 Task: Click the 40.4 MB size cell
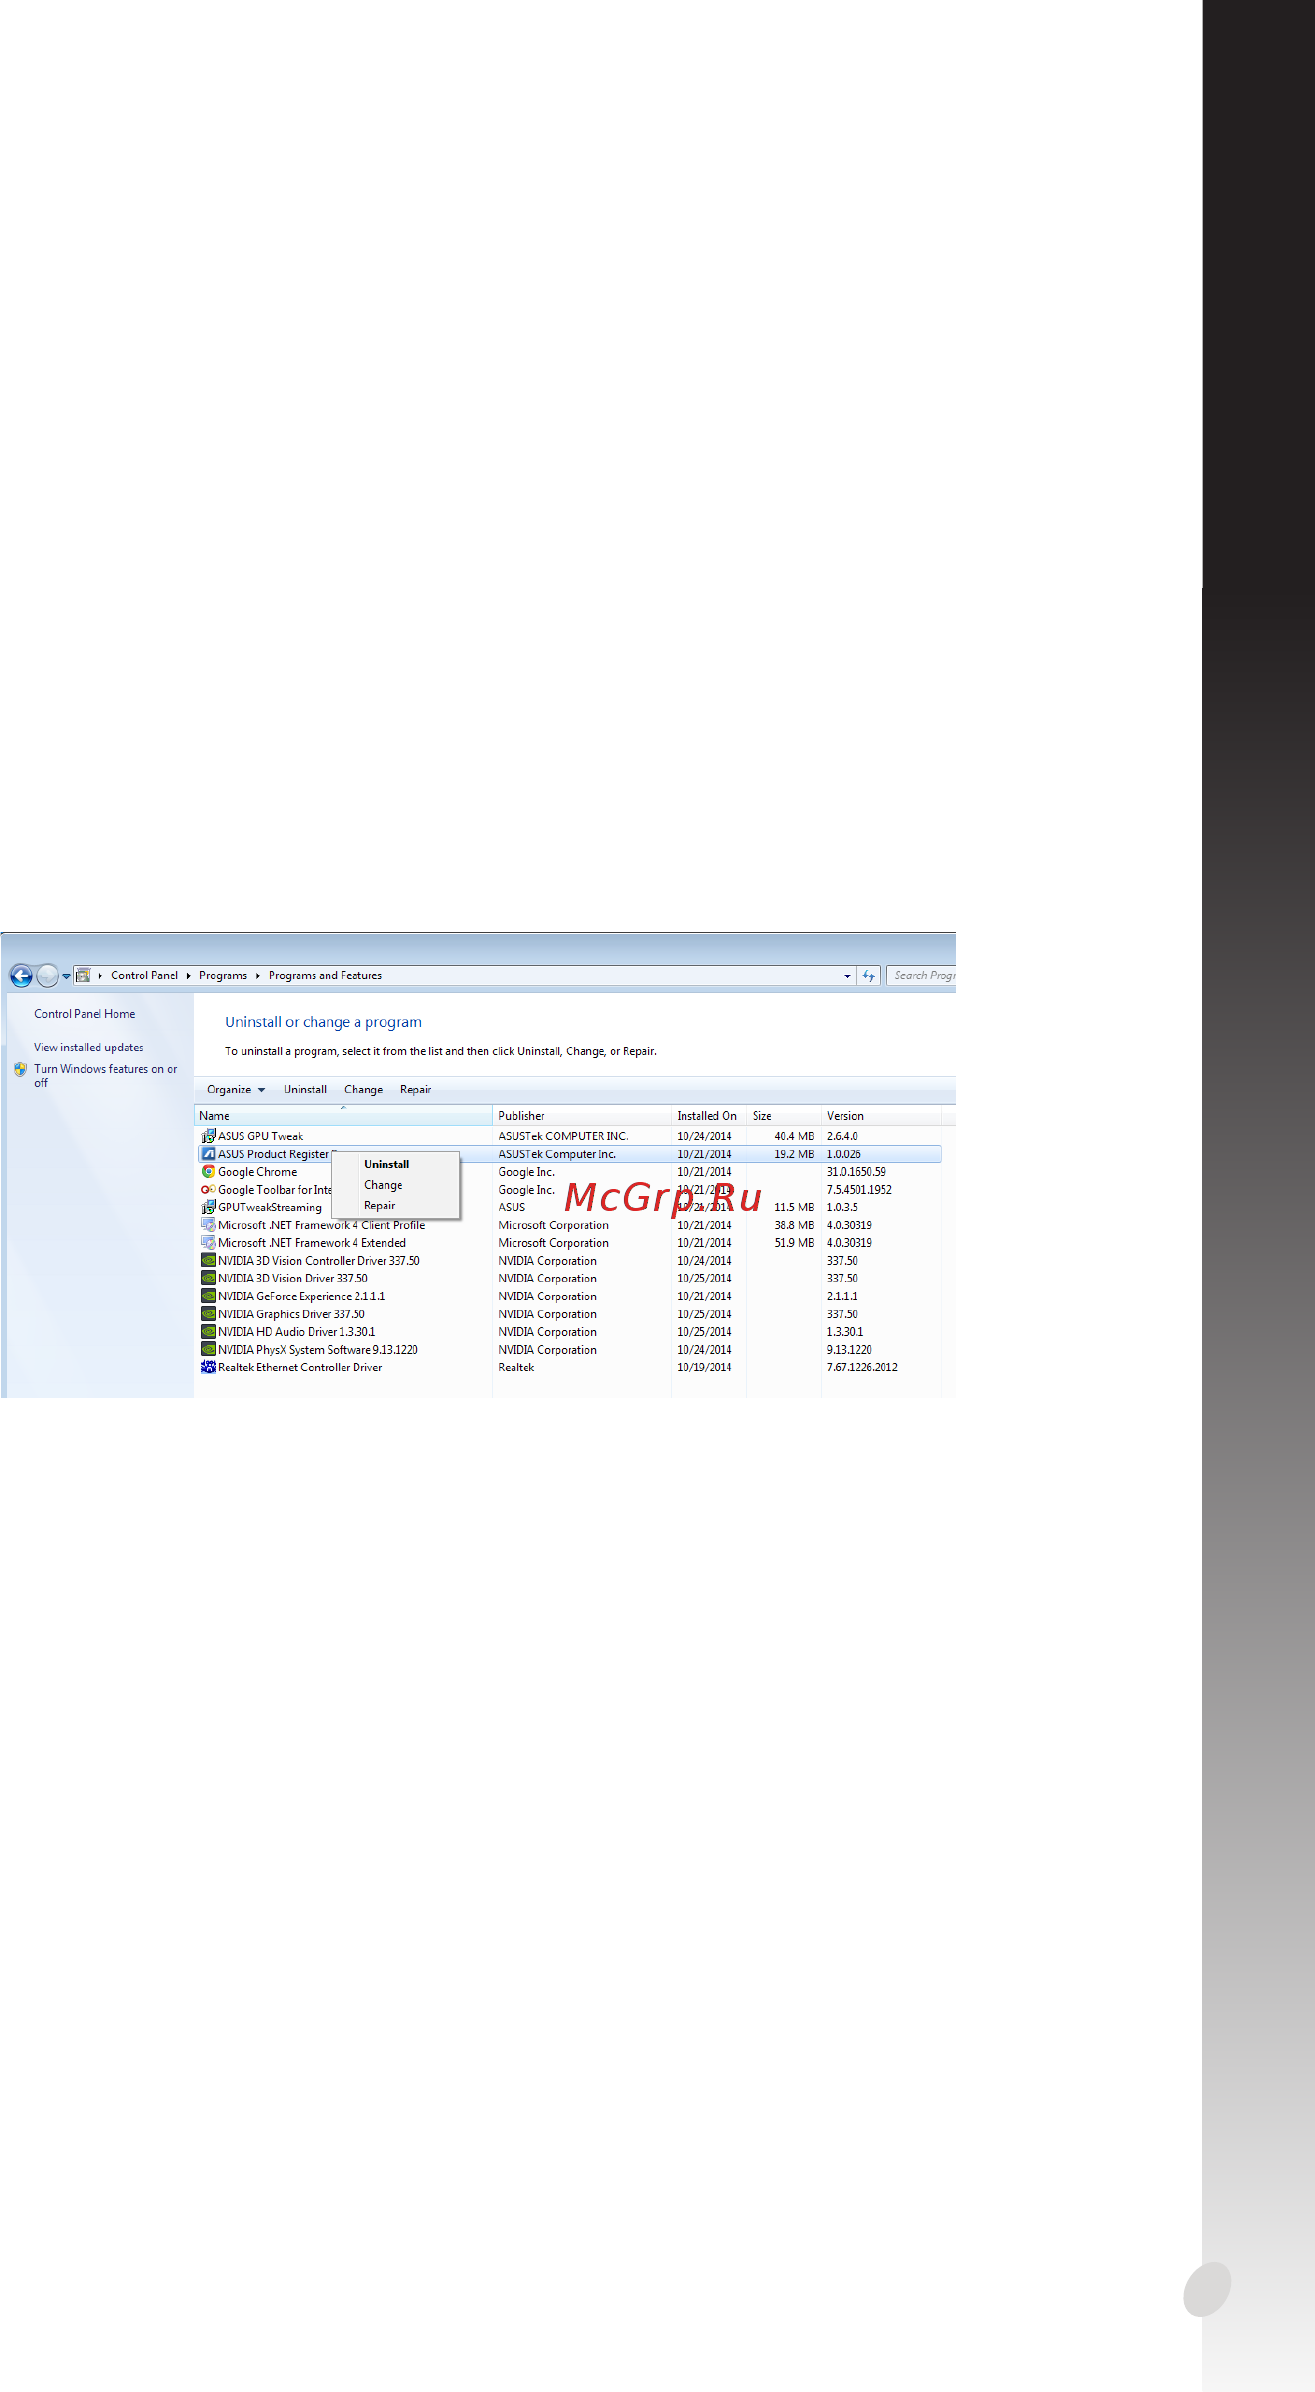(x=794, y=1136)
